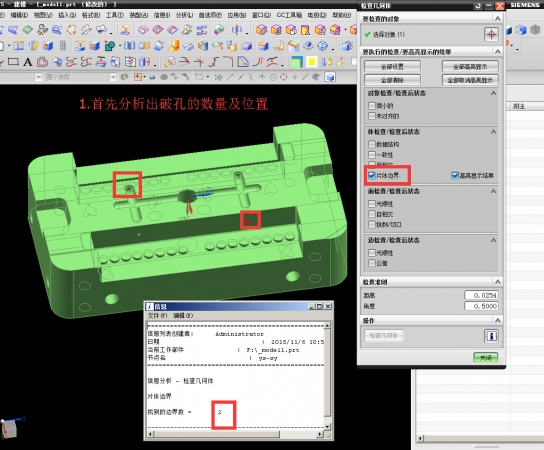Image resolution: width=544 pixels, height=450 pixels.
Task: Select the Rectangle sketch tool
Action: click(x=13, y=62)
